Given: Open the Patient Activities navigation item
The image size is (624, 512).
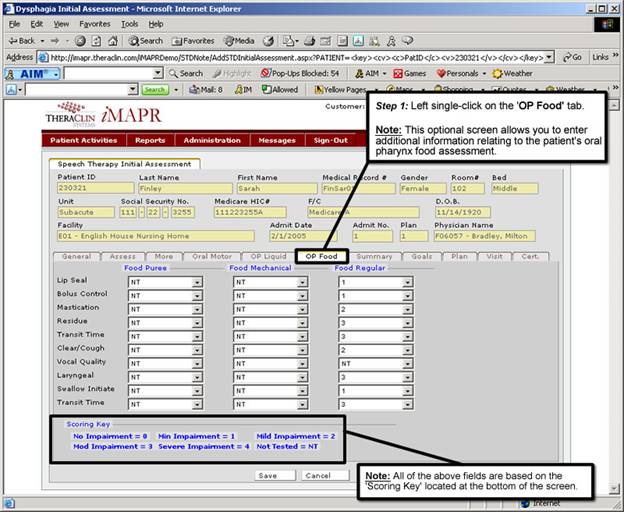Looking at the screenshot, I should (84, 140).
